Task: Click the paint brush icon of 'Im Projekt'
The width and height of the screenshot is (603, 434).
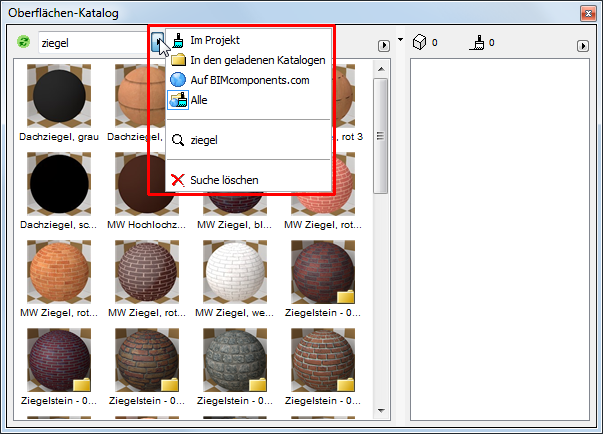Action: [178, 40]
